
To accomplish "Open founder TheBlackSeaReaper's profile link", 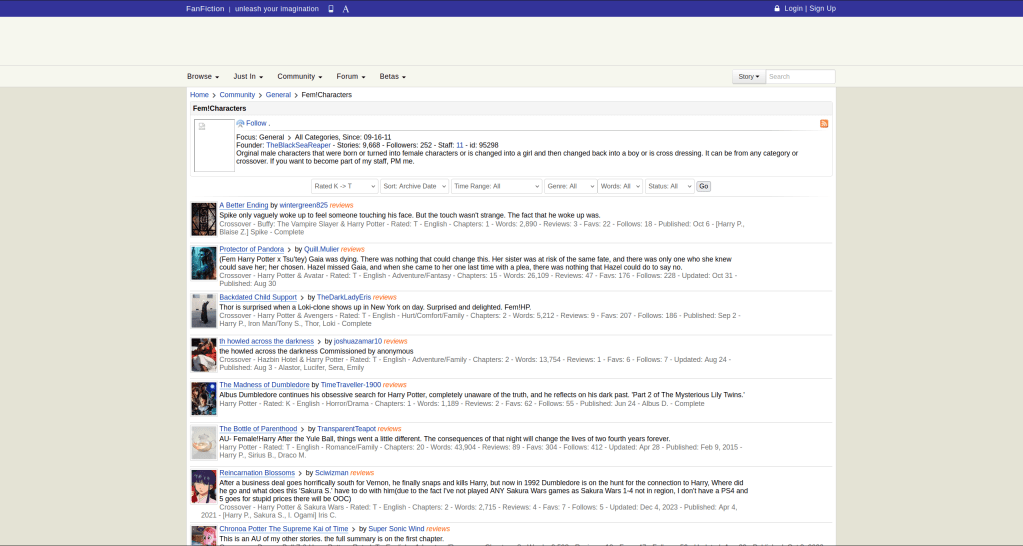I will (298, 145).
